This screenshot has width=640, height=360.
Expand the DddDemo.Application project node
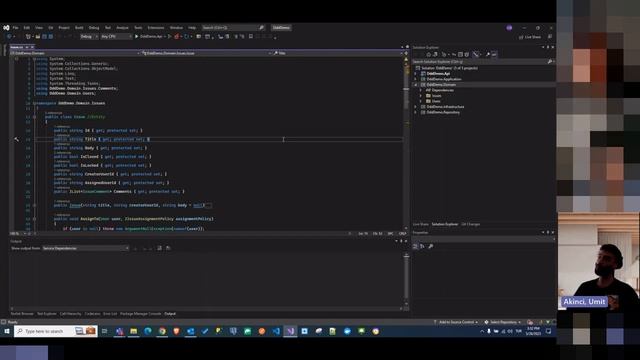click(x=416, y=79)
